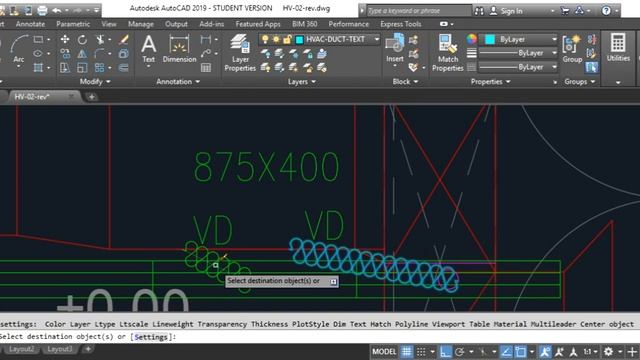
Task: Click the Dimension tool
Action: (x=179, y=49)
